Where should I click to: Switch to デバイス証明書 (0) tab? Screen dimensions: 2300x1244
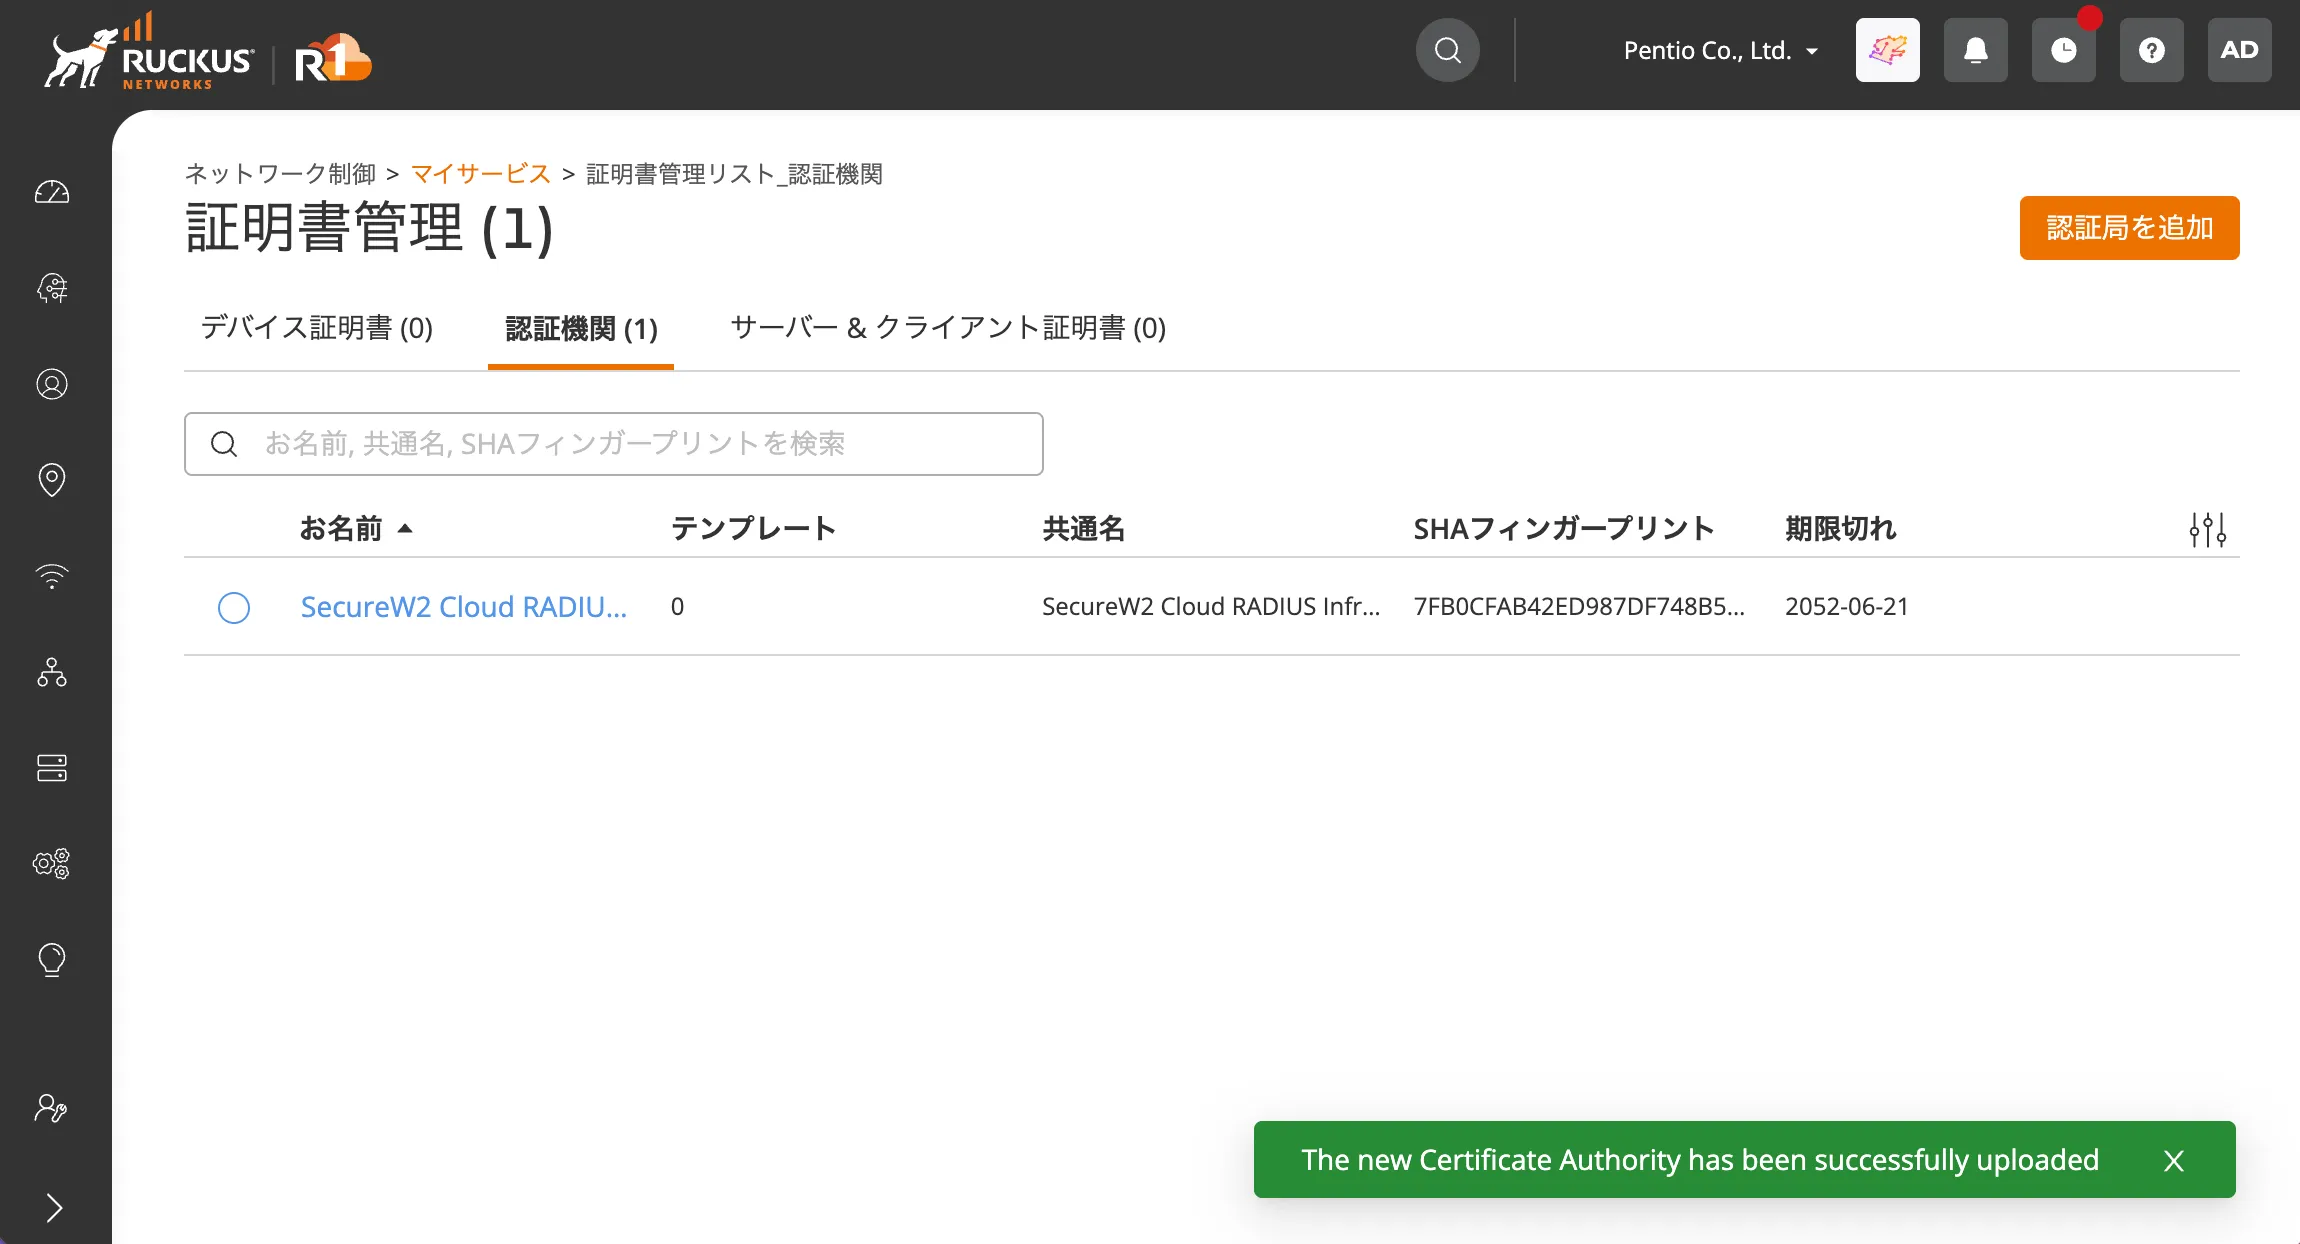click(x=316, y=328)
